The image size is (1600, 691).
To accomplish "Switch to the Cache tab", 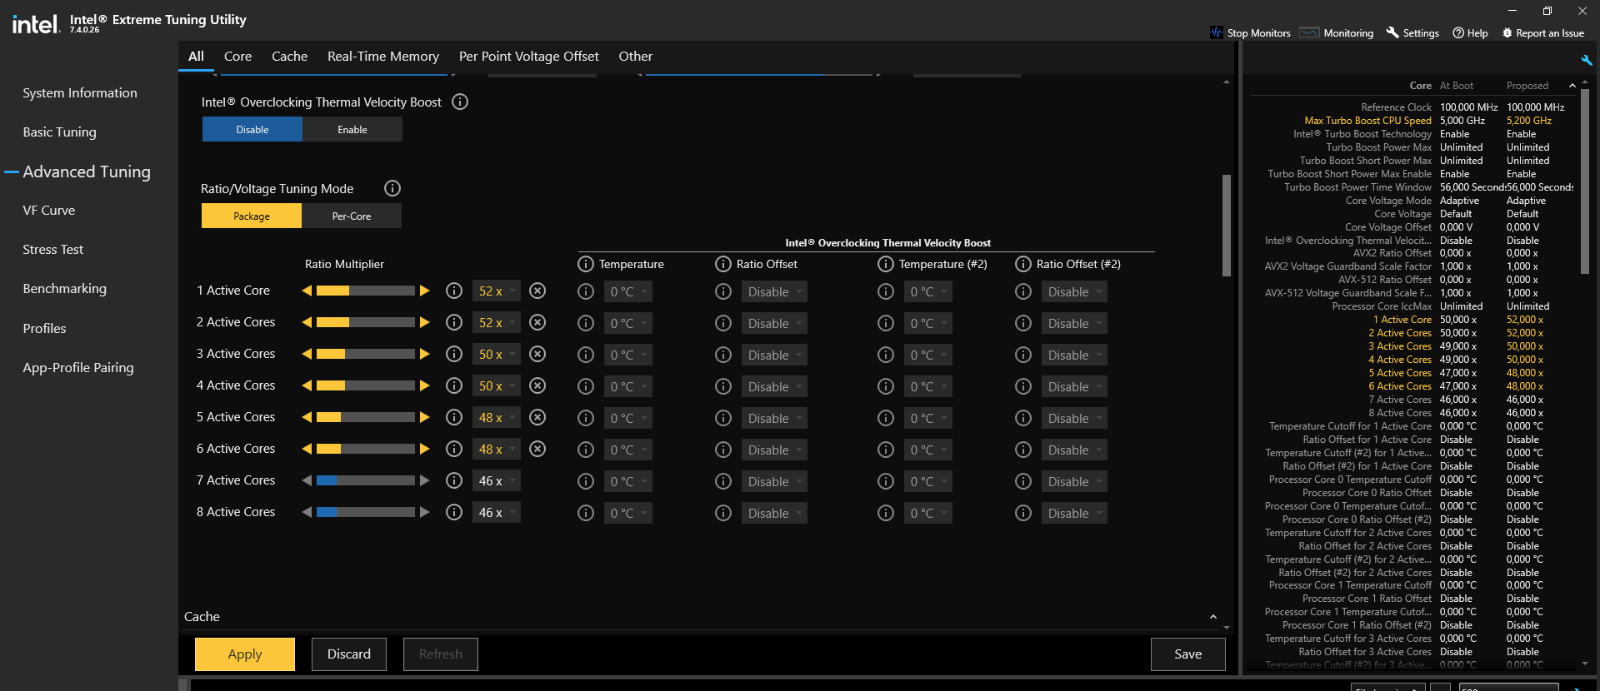I will 290,57.
